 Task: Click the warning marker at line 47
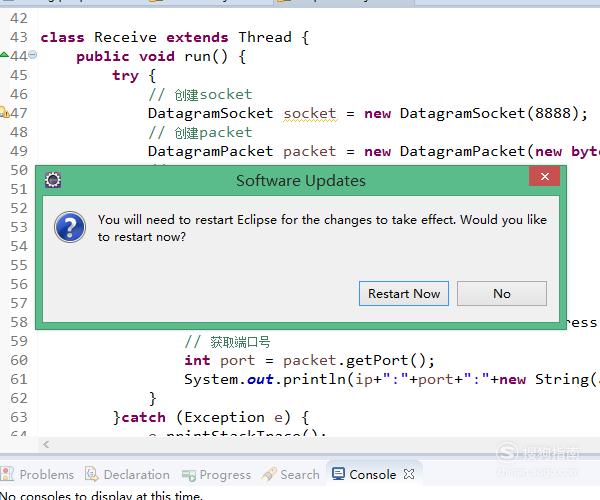pyautogui.click(x=4, y=112)
